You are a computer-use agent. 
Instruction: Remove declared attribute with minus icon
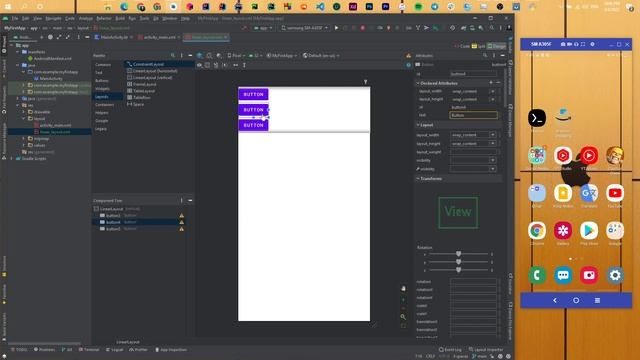pos(498,83)
